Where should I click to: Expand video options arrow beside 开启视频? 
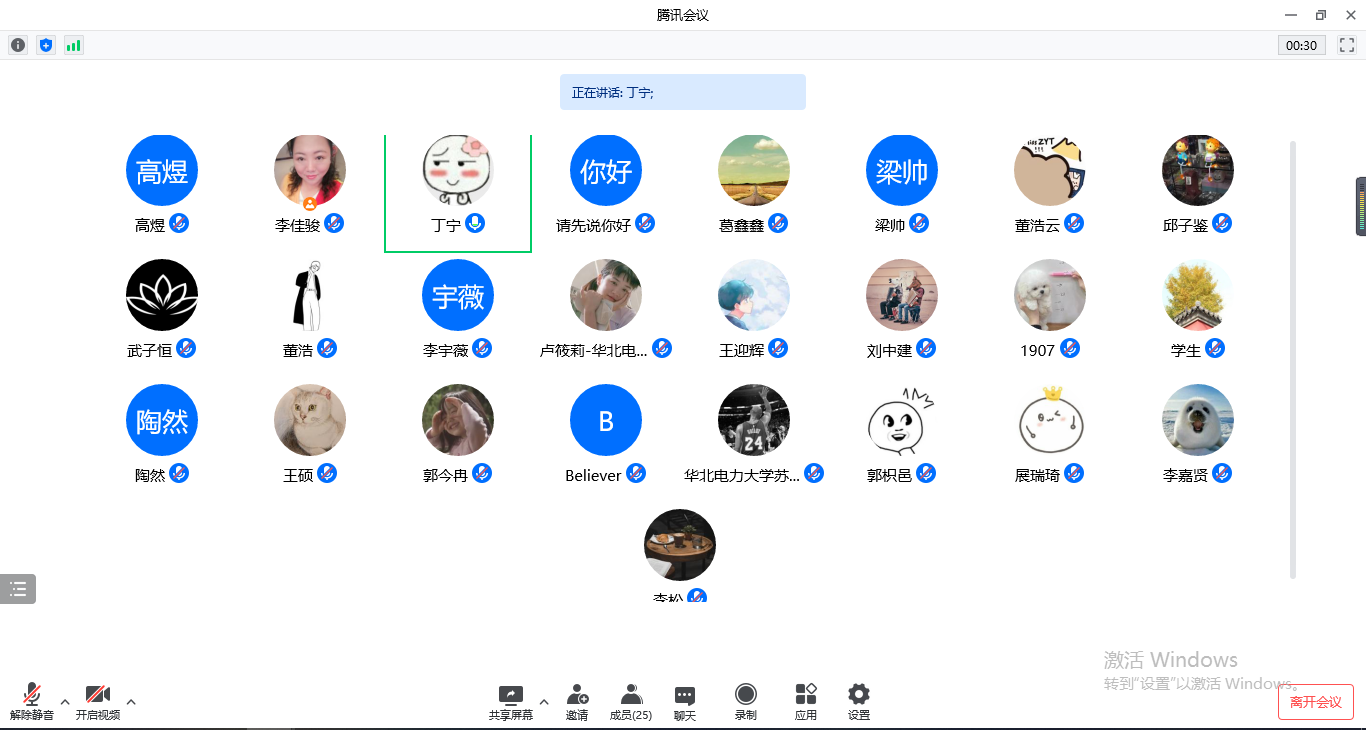pos(131,701)
